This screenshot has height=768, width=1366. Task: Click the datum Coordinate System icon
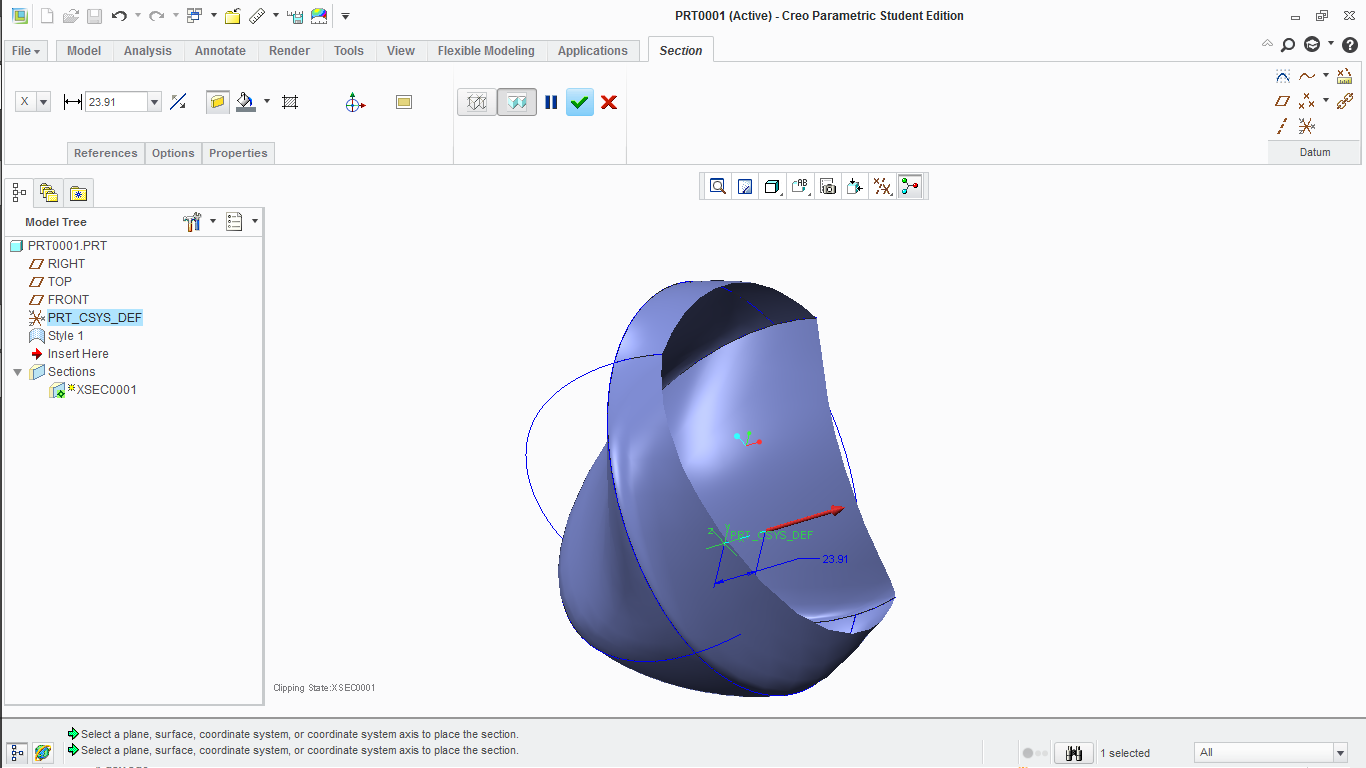1307,126
